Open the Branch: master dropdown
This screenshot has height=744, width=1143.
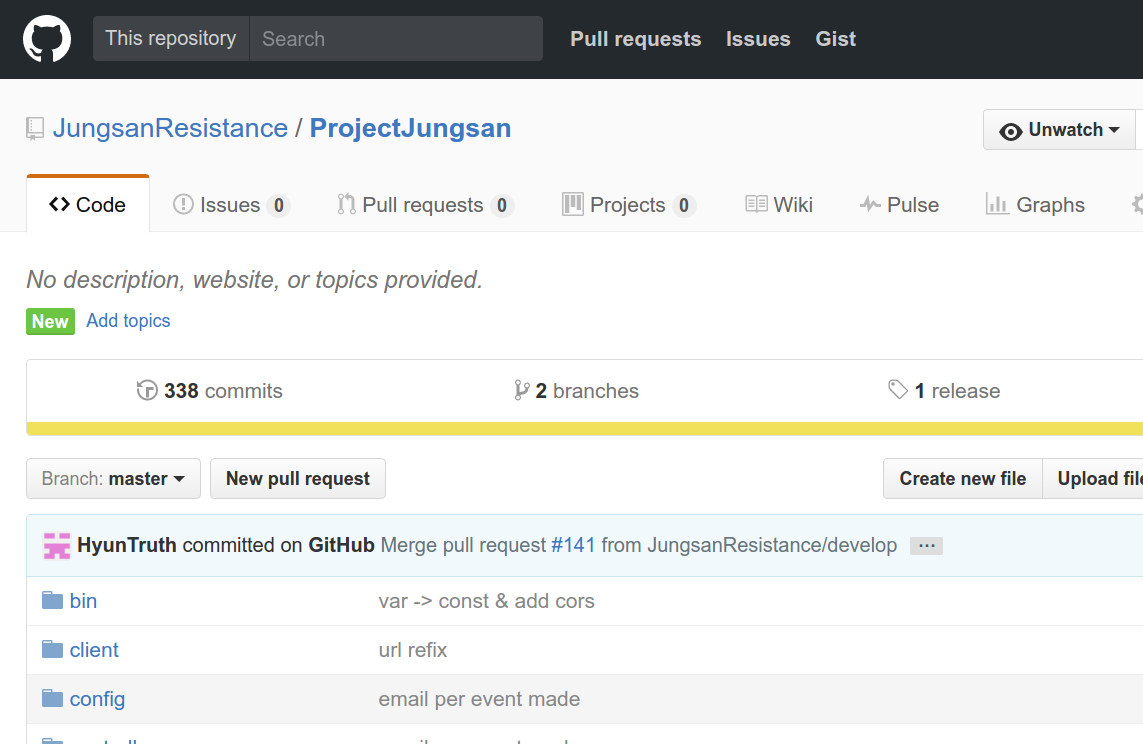tap(113, 479)
